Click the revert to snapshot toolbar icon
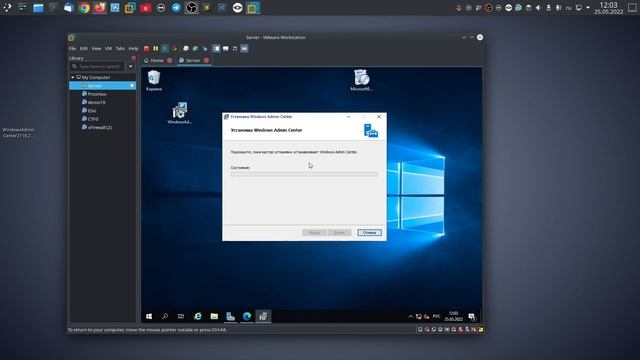Screen dimensions: 640x360 pos(195,49)
